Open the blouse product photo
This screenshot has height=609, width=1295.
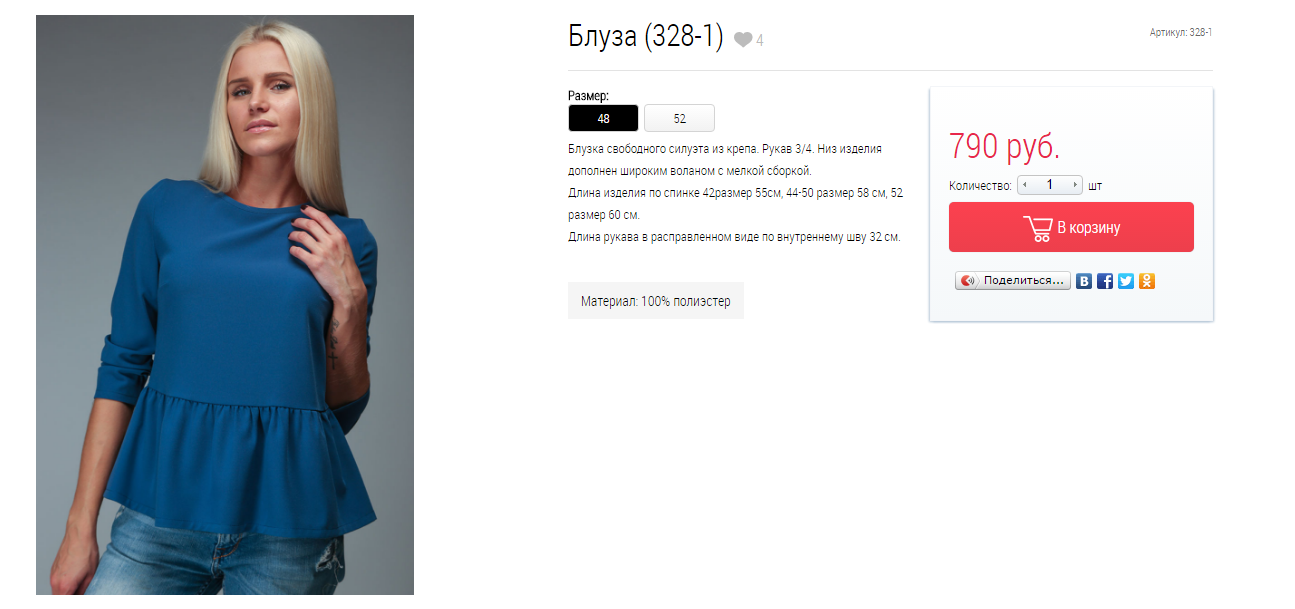(225, 305)
